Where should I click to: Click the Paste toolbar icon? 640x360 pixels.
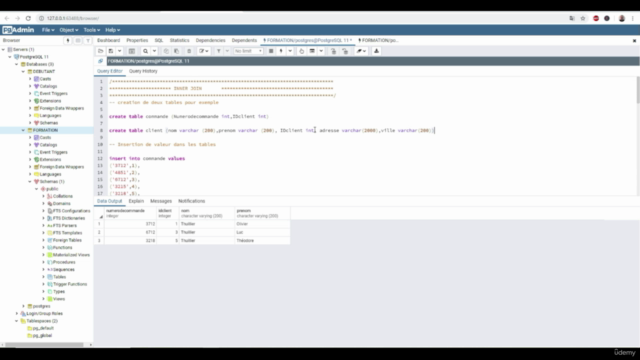tap(176, 51)
